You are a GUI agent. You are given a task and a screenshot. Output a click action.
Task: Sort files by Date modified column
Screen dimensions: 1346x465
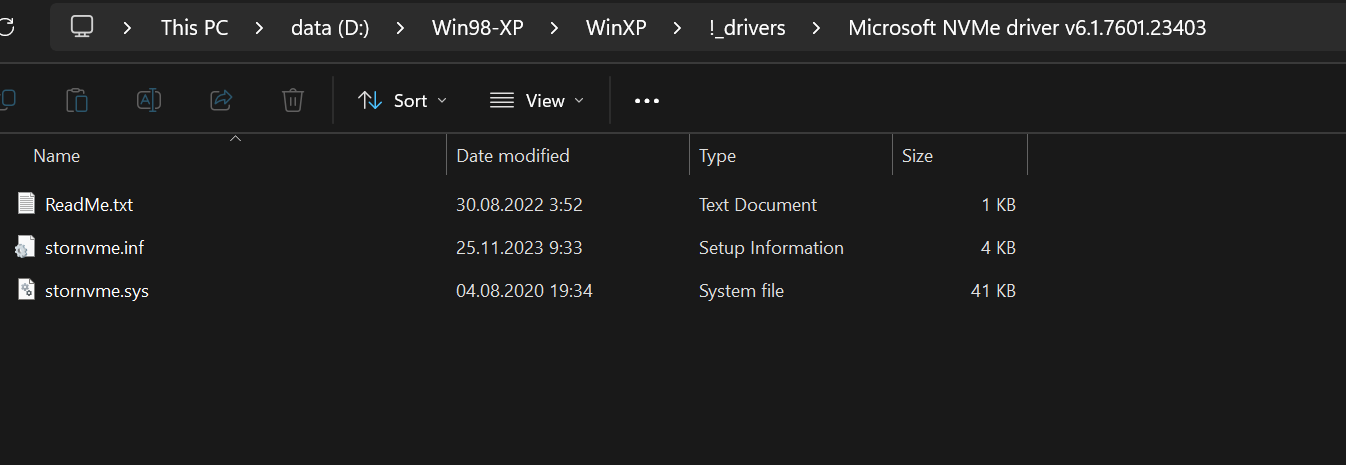click(513, 156)
